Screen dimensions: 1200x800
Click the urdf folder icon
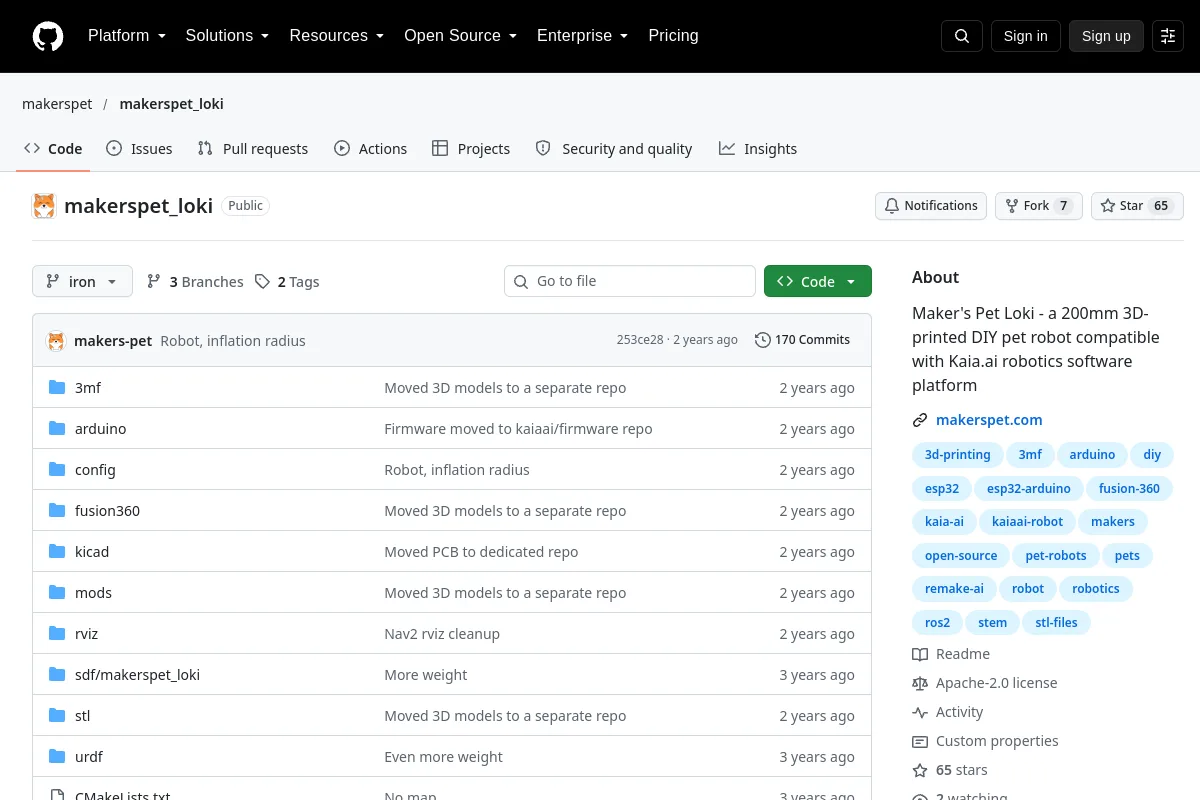(57, 757)
